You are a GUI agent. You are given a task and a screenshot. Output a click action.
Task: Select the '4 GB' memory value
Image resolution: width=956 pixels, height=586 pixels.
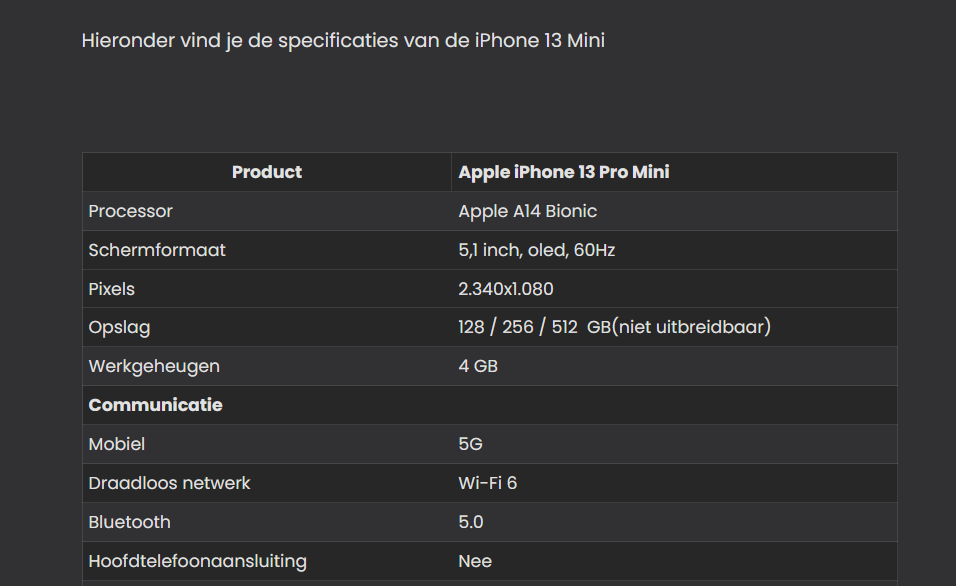(x=478, y=366)
